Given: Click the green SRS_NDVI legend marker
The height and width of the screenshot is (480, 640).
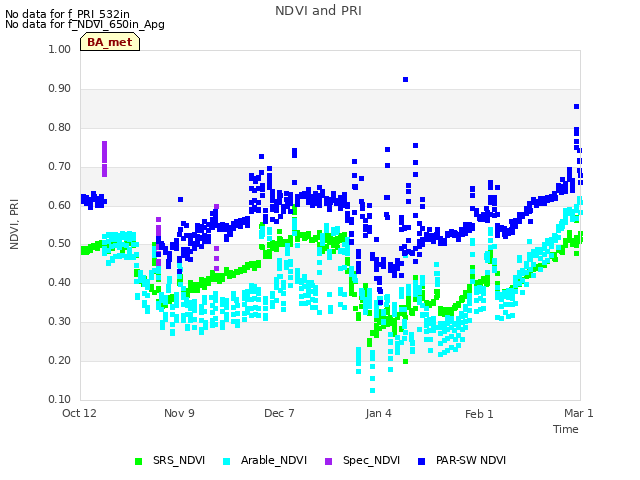Looking at the screenshot, I should pos(138,461).
